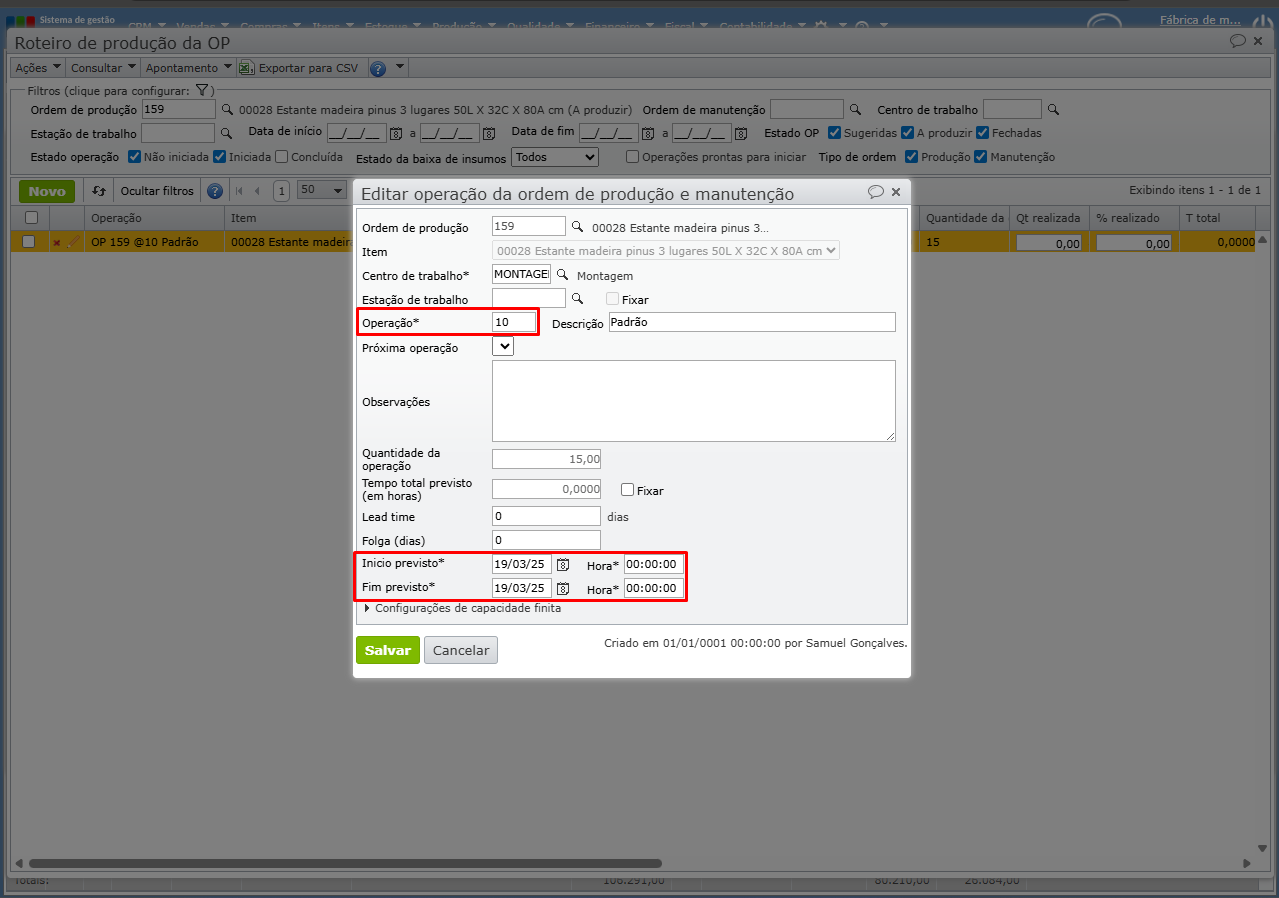Click comment bubble icon in Roteiro window title
1279x898 pixels.
(x=1238, y=41)
